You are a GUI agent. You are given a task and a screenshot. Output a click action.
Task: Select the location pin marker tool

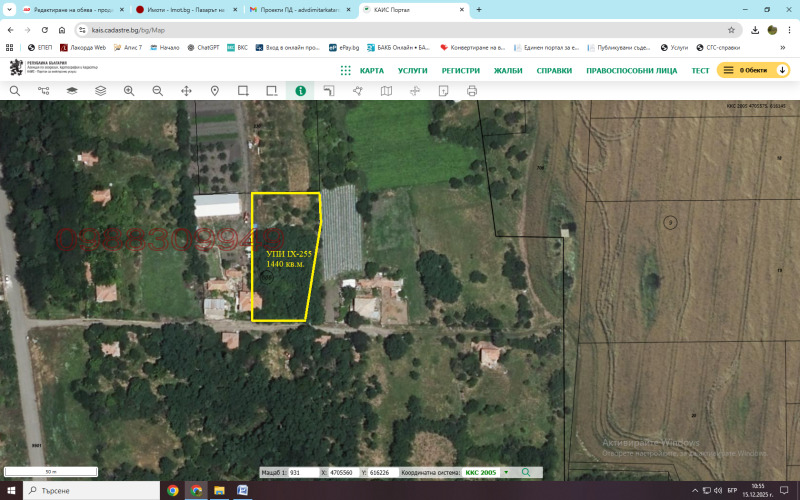tap(214, 90)
